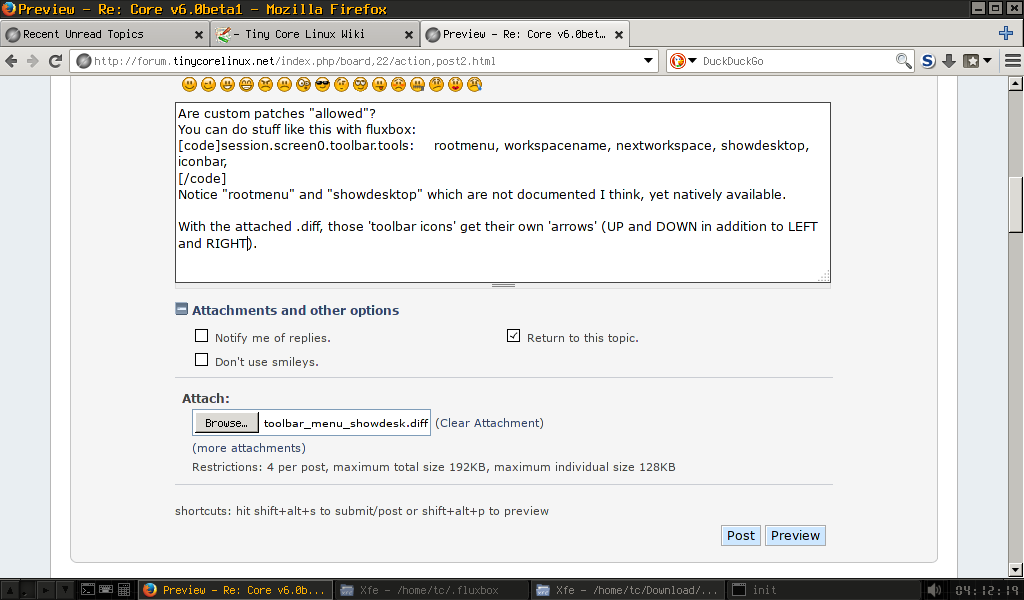Uncheck 'Return to this topic' checkbox
This screenshot has width=1024, height=600.
514,337
